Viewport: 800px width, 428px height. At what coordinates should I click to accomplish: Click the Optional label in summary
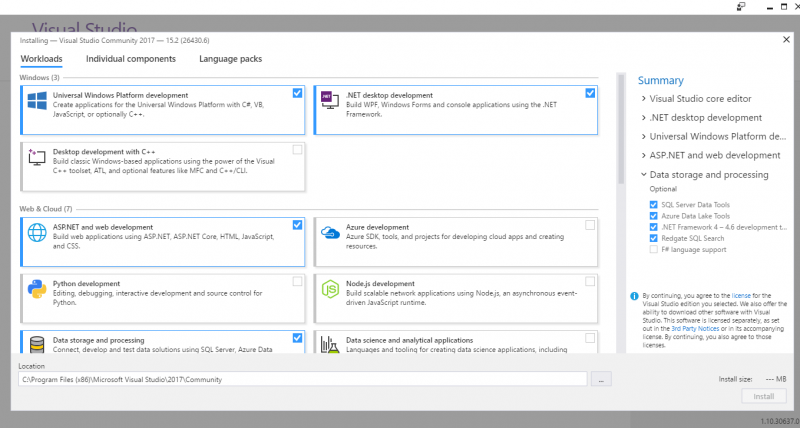(x=663, y=189)
